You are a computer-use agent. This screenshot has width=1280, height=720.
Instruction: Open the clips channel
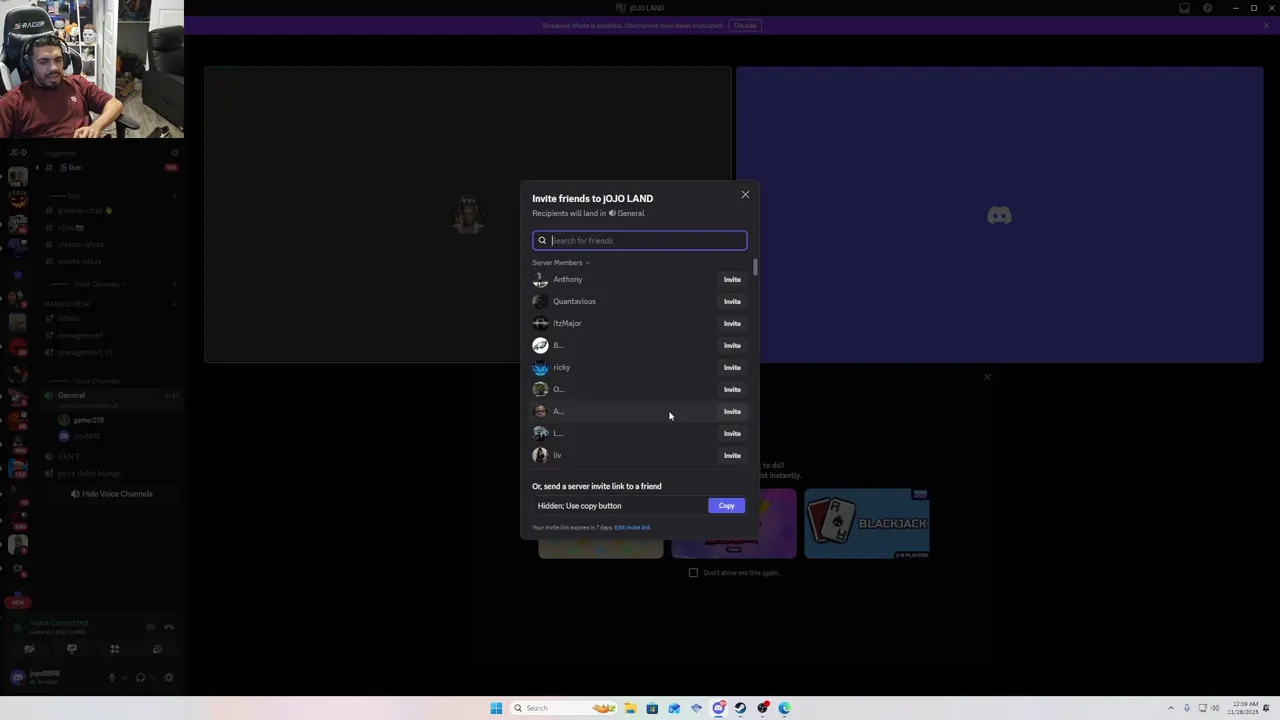click(110, 228)
